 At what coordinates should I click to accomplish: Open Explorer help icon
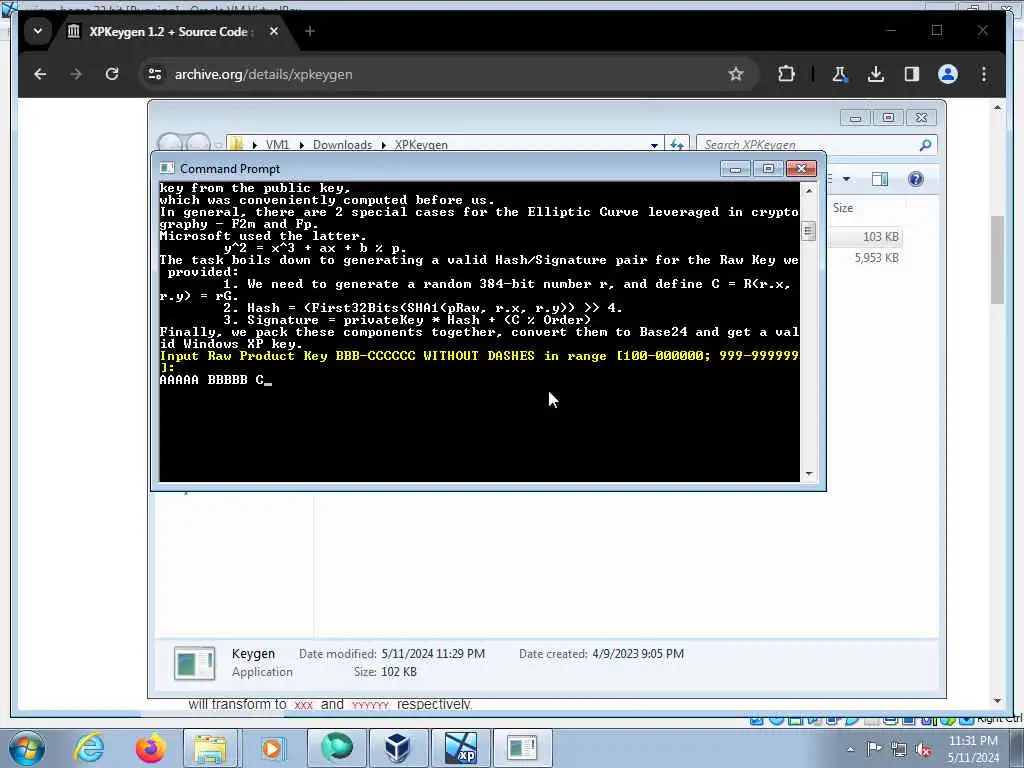tap(916, 179)
